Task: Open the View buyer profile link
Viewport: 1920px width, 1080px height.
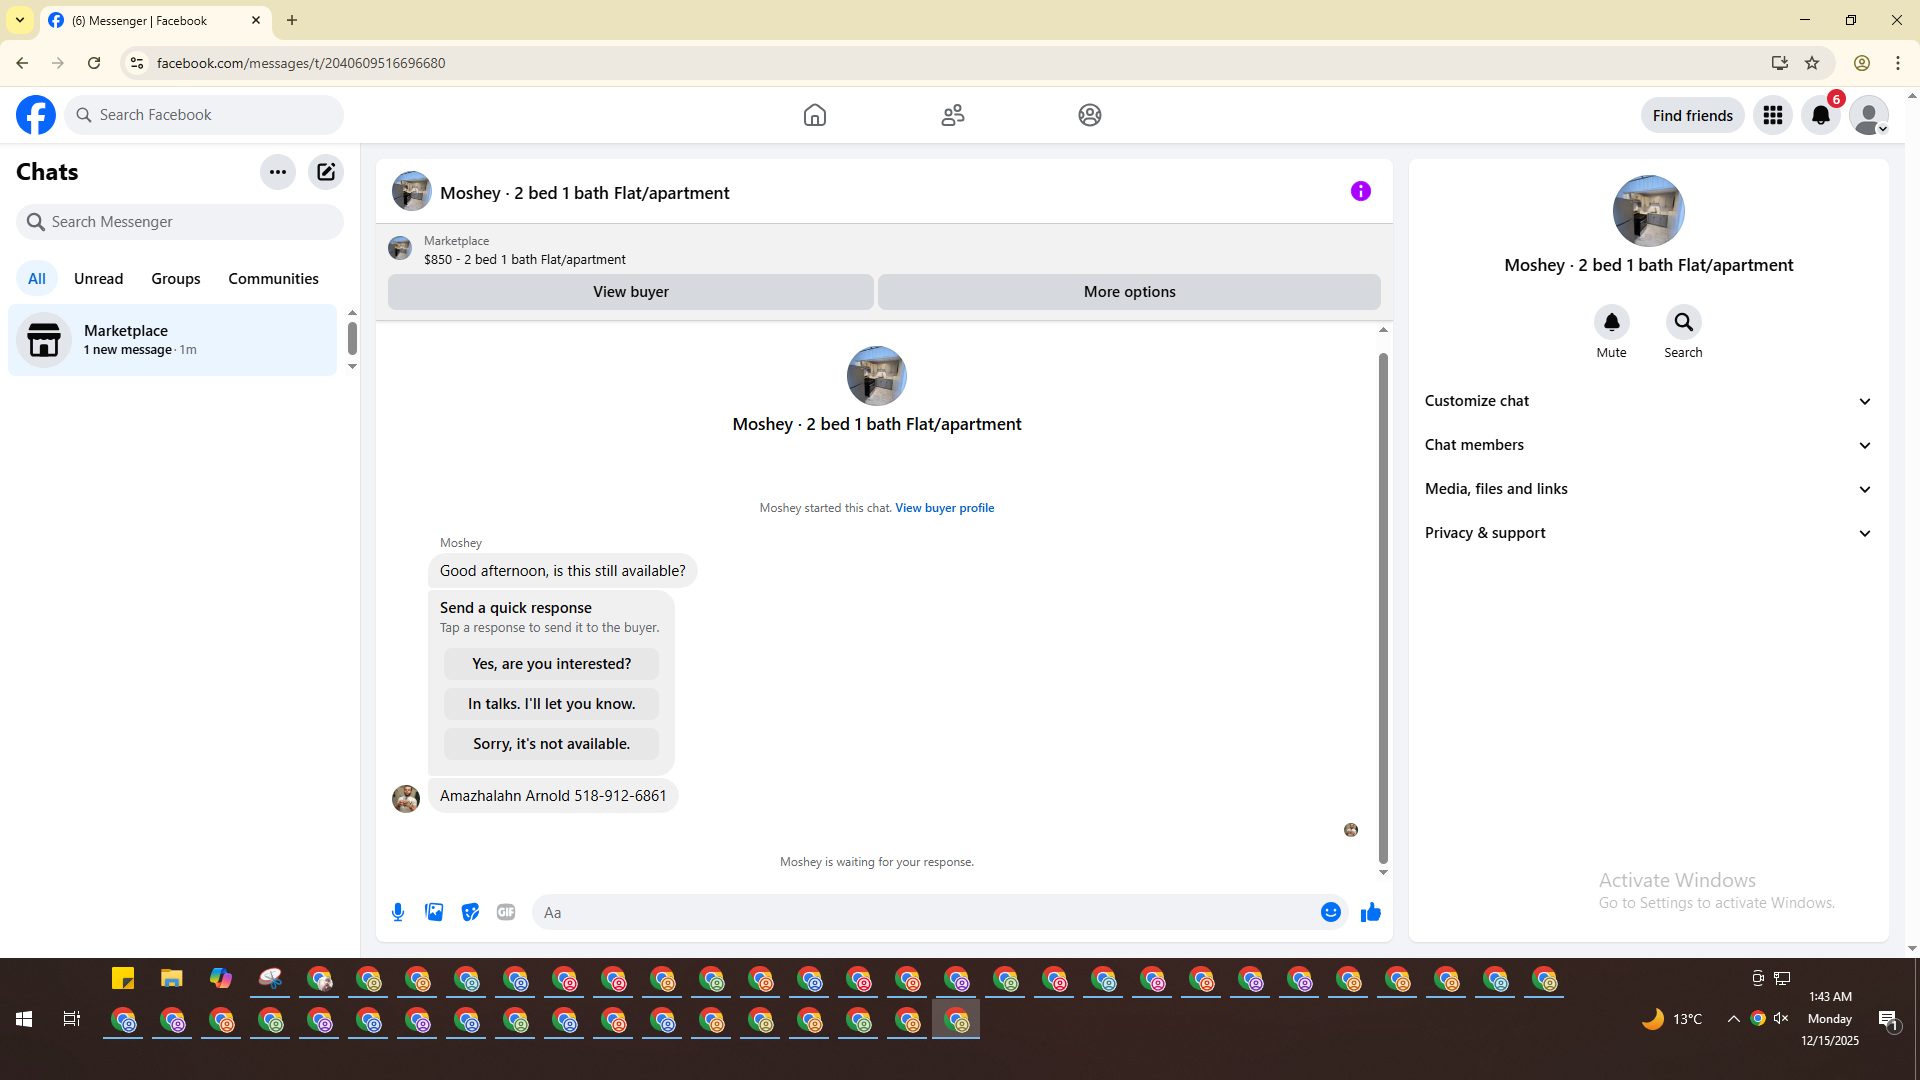Action: click(x=944, y=508)
